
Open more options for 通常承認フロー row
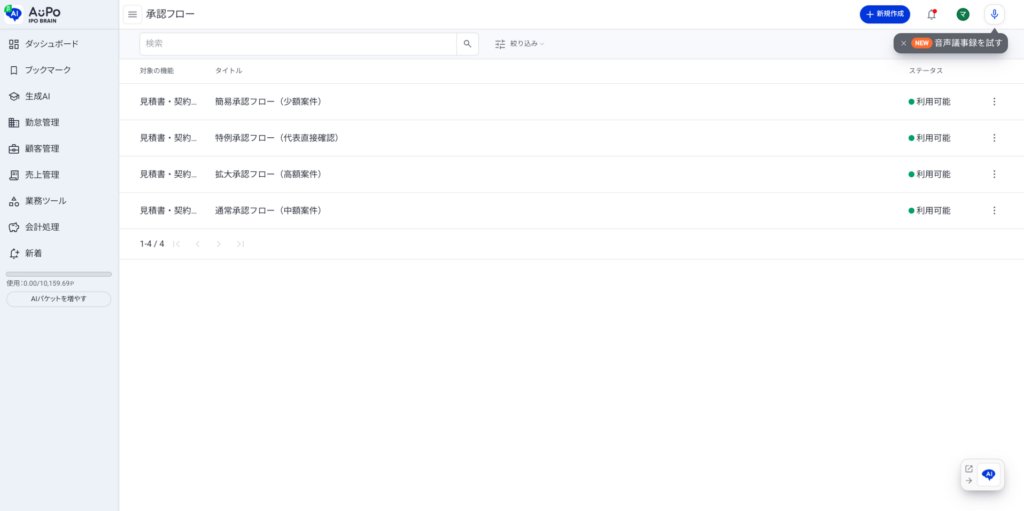coord(994,211)
